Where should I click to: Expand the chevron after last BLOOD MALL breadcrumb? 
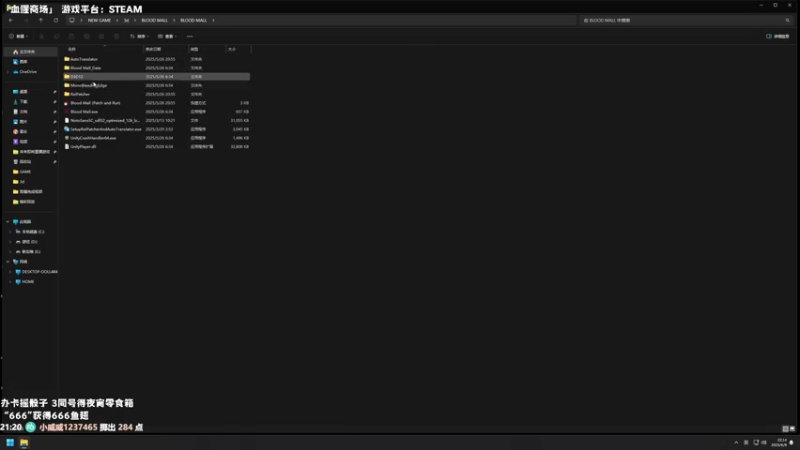pos(213,20)
